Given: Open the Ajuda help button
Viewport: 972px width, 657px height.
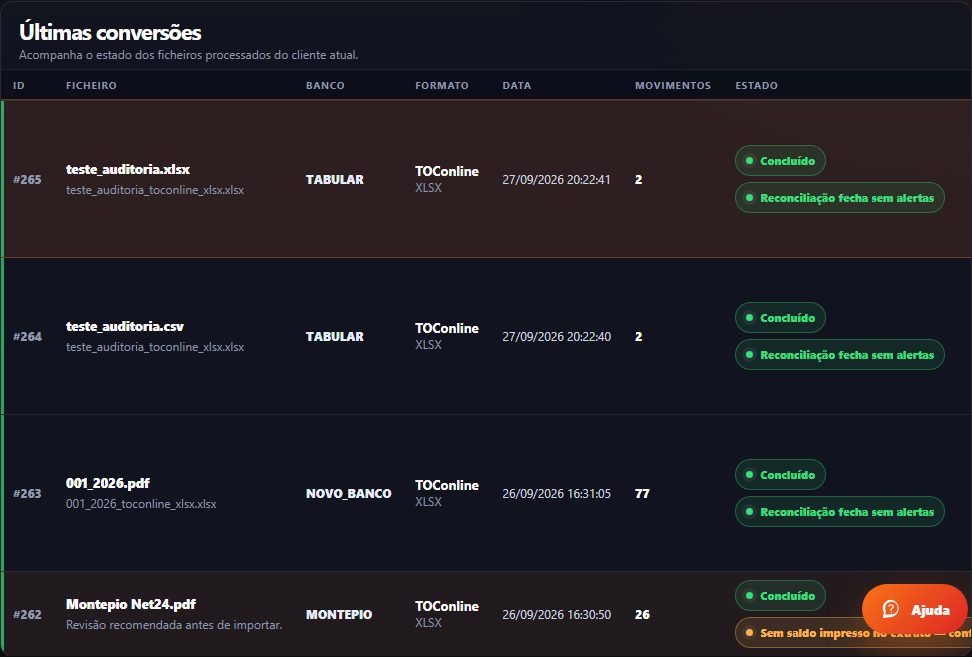Looking at the screenshot, I should coord(914,609).
